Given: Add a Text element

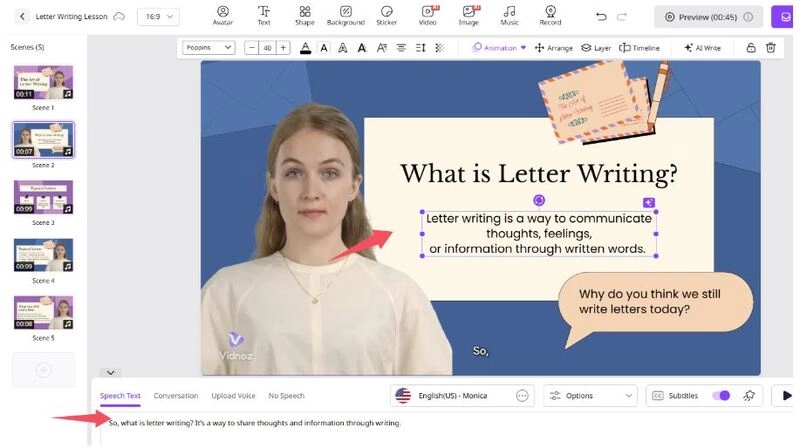Looking at the screenshot, I should point(264,16).
